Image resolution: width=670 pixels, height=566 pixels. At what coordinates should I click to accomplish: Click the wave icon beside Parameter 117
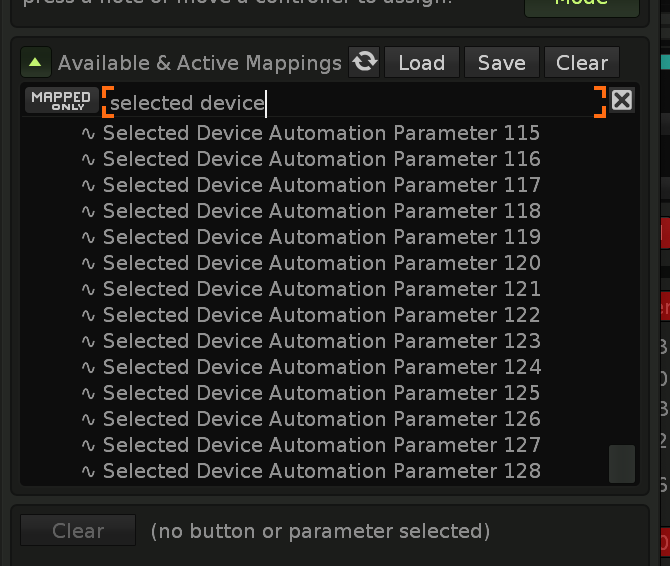pyautogui.click(x=89, y=186)
